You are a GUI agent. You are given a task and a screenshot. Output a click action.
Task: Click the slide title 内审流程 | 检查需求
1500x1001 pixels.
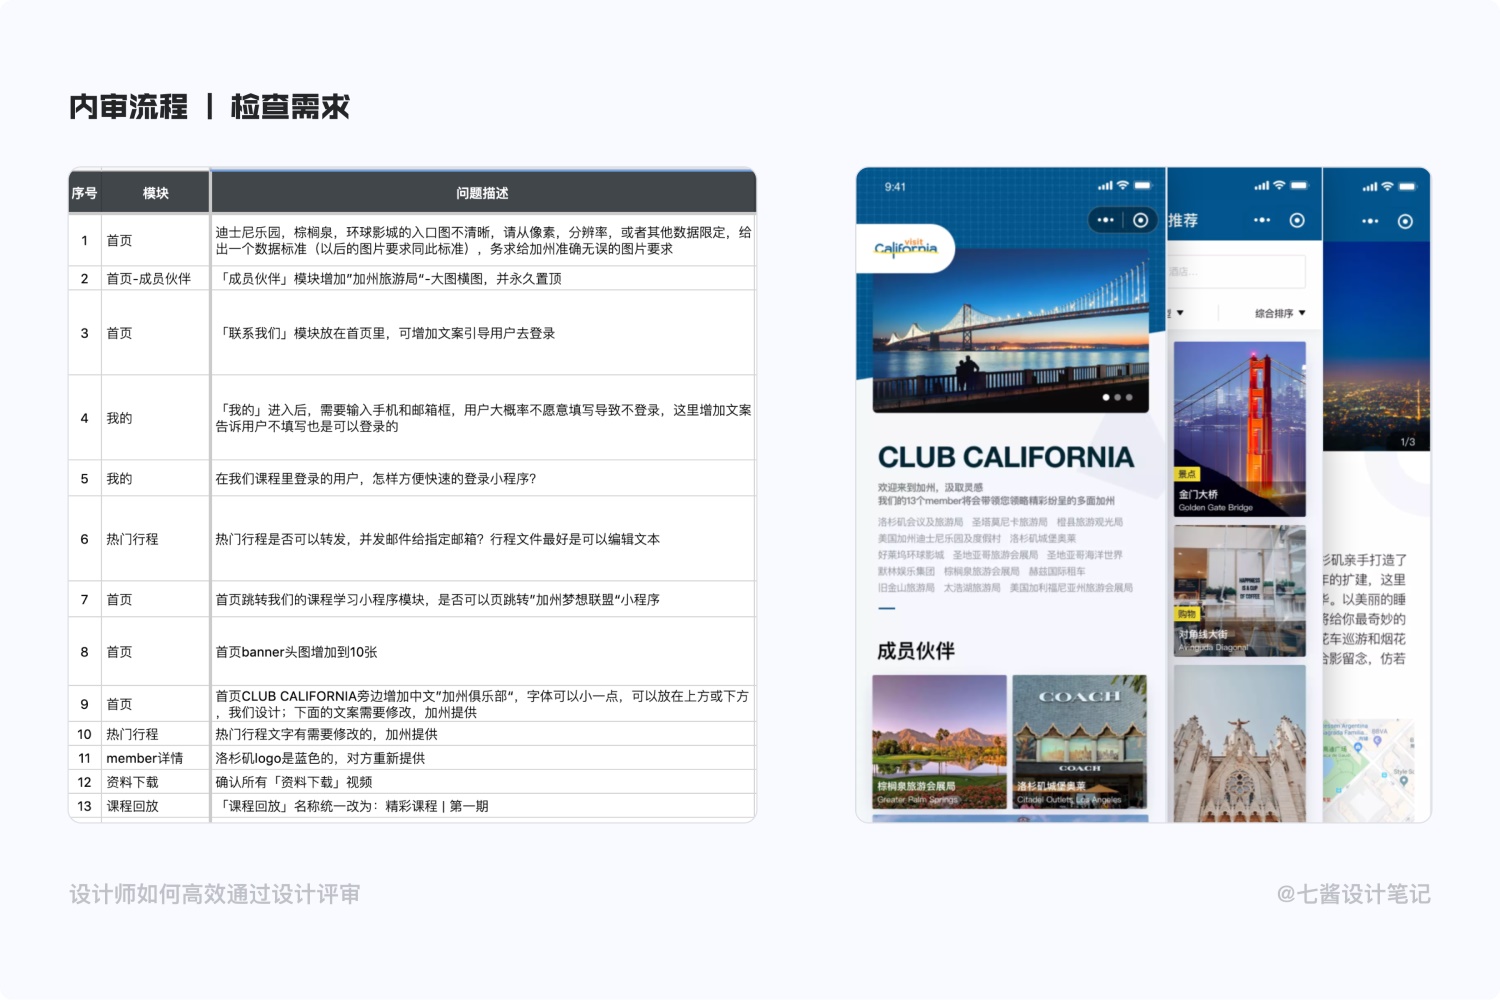coord(209,106)
